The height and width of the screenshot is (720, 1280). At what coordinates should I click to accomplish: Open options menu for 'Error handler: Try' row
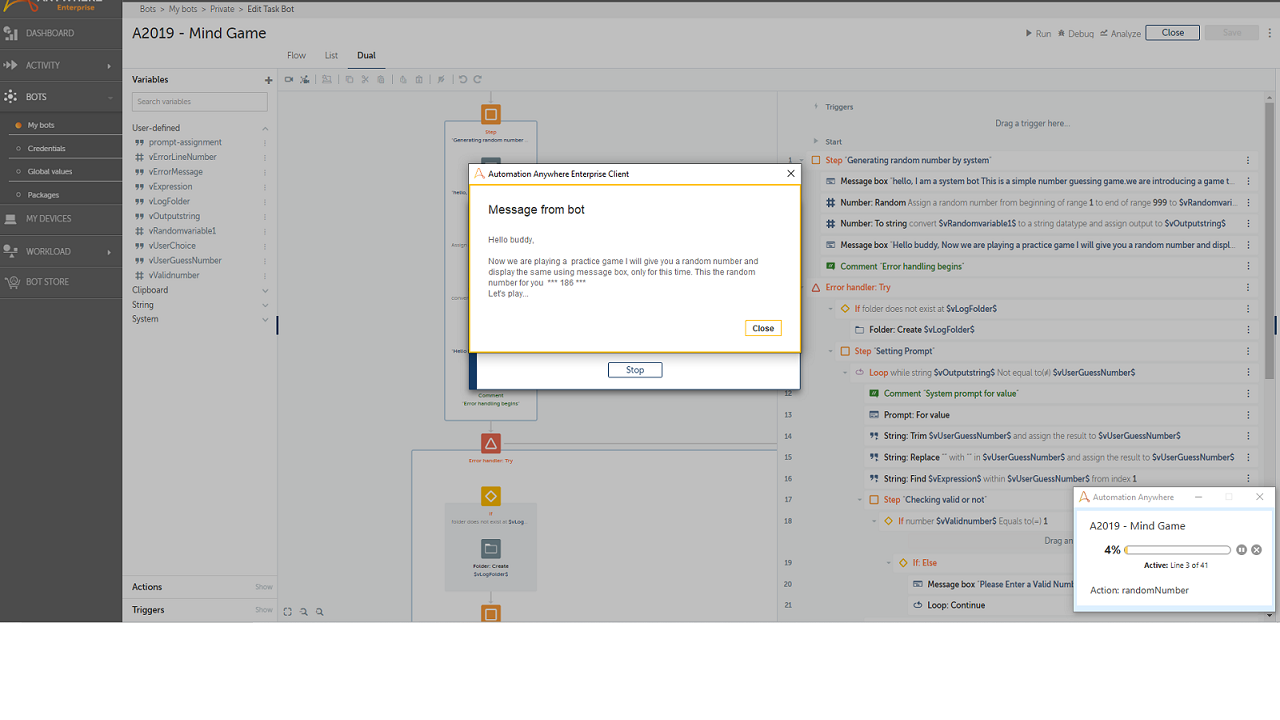coord(1248,288)
